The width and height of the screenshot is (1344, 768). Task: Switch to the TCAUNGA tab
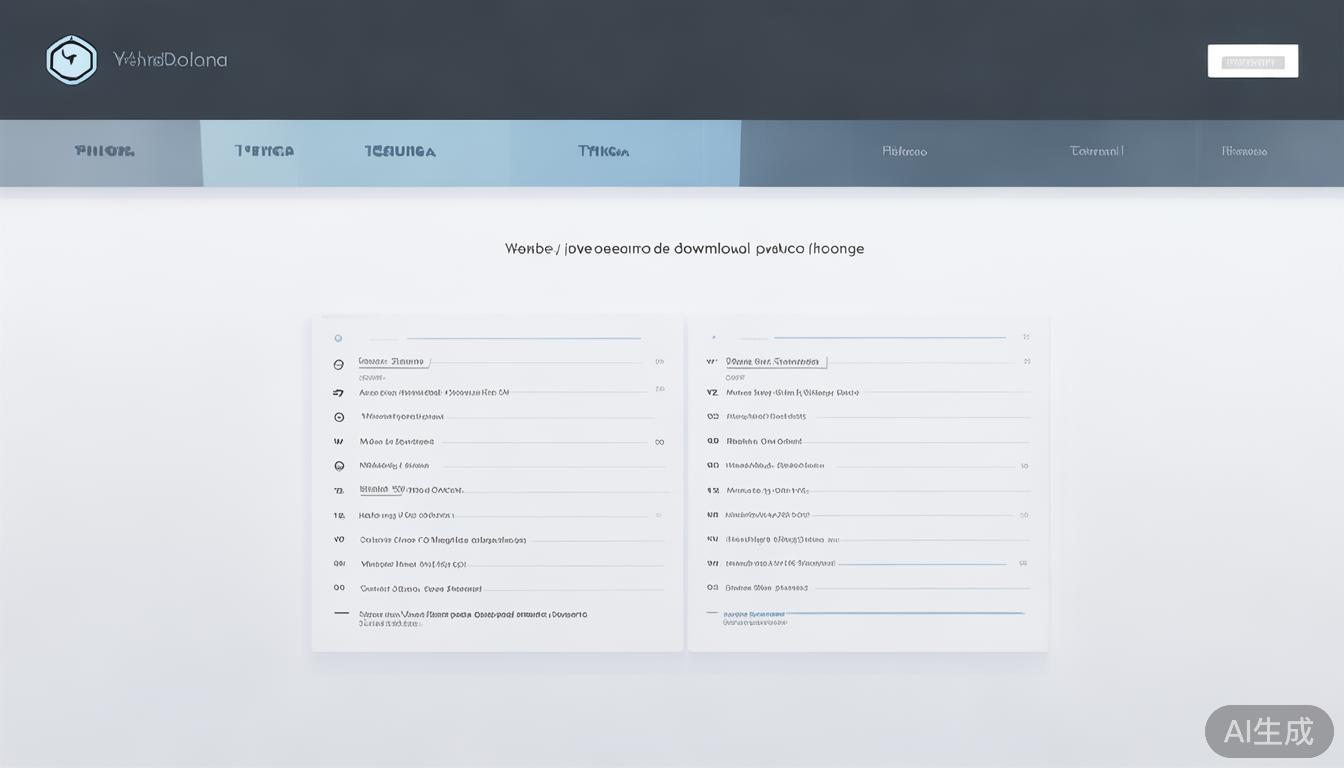pos(400,152)
